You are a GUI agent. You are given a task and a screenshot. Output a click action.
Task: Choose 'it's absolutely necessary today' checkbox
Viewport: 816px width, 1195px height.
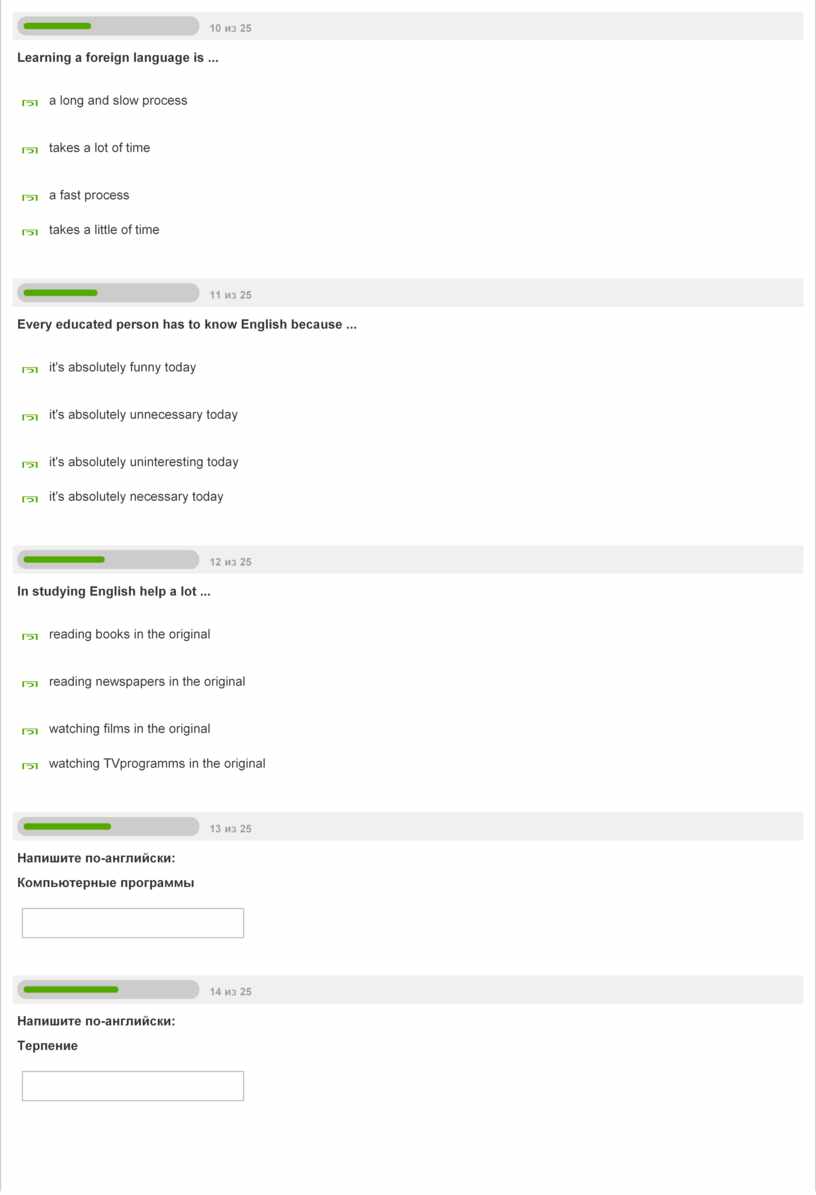point(30,498)
